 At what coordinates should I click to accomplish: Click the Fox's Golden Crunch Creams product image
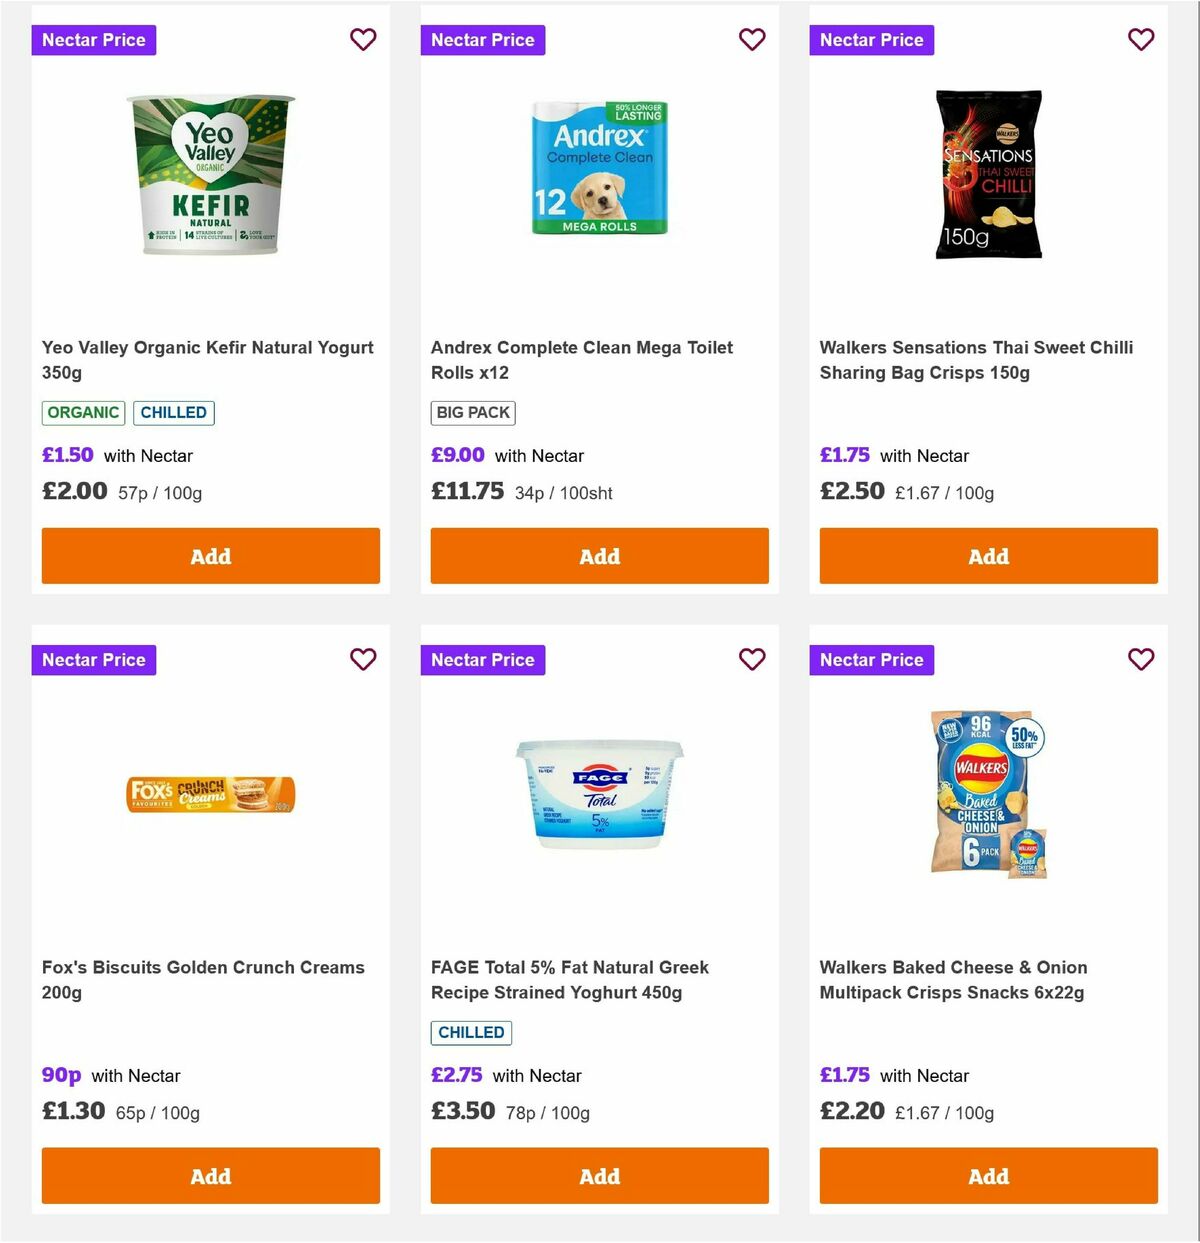click(210, 795)
